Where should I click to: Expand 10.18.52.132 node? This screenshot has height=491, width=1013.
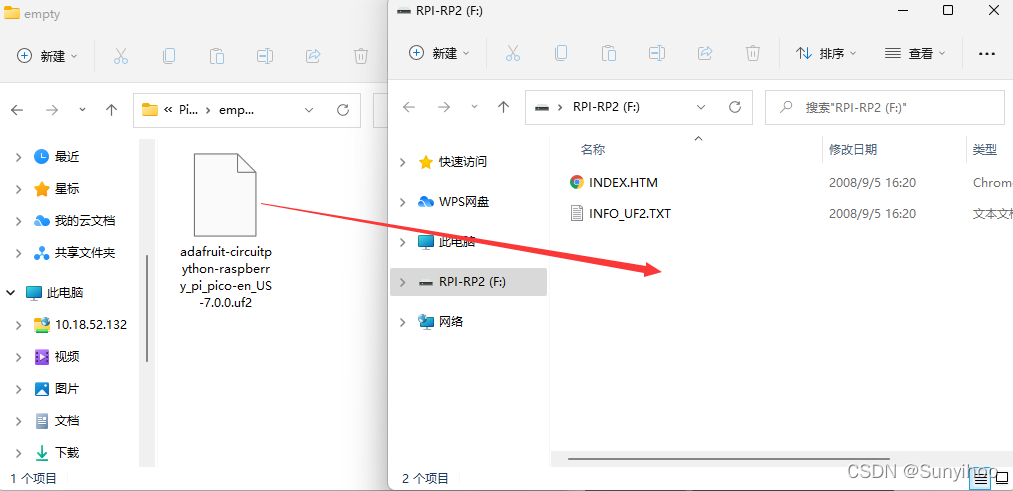tap(19, 325)
